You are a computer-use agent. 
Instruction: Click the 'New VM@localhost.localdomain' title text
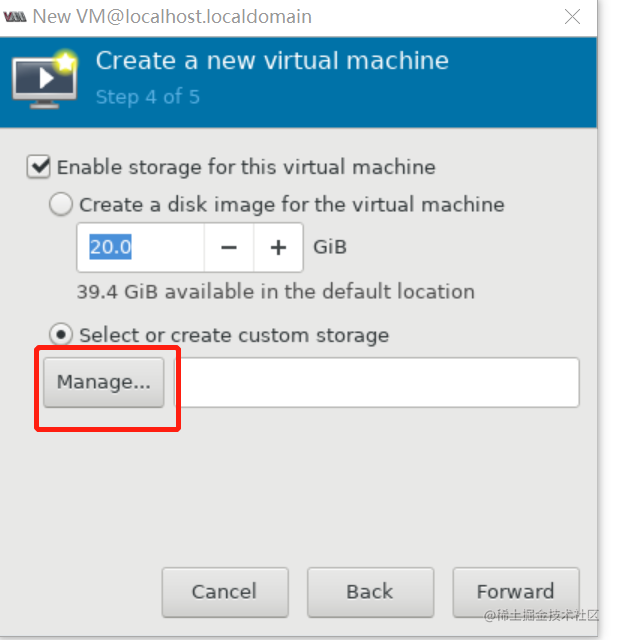pos(172,17)
